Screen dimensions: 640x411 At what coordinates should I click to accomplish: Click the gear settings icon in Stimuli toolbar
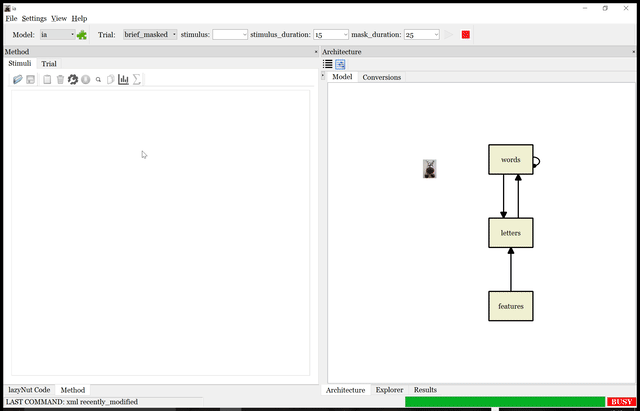pos(73,79)
